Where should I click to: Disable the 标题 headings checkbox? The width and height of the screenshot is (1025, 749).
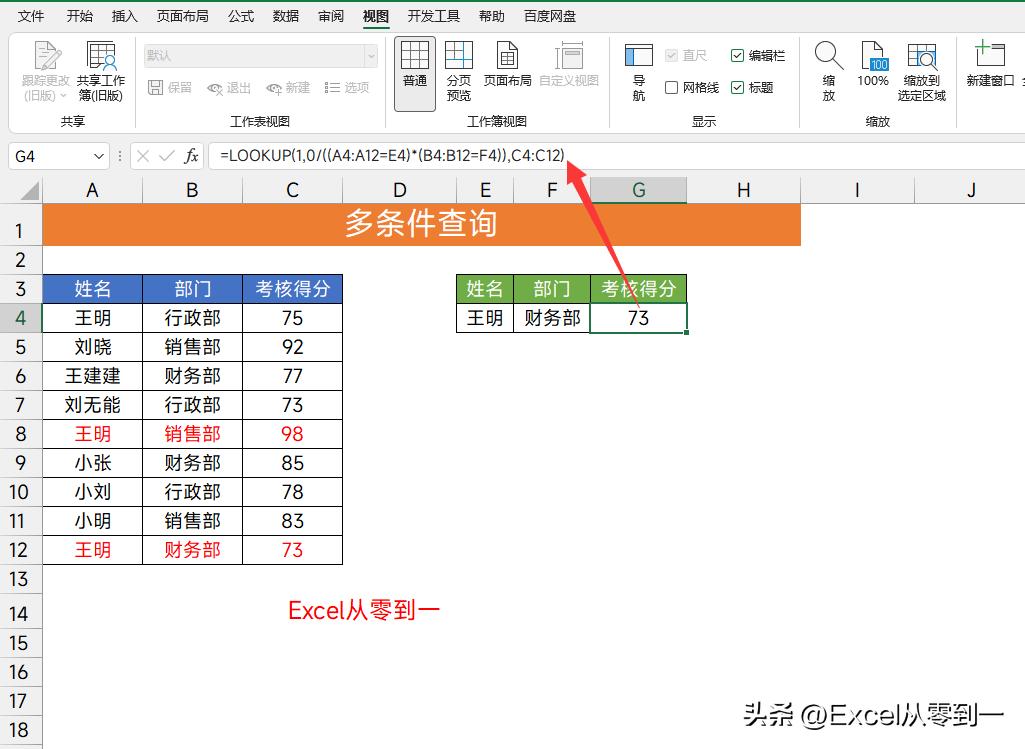coord(737,87)
